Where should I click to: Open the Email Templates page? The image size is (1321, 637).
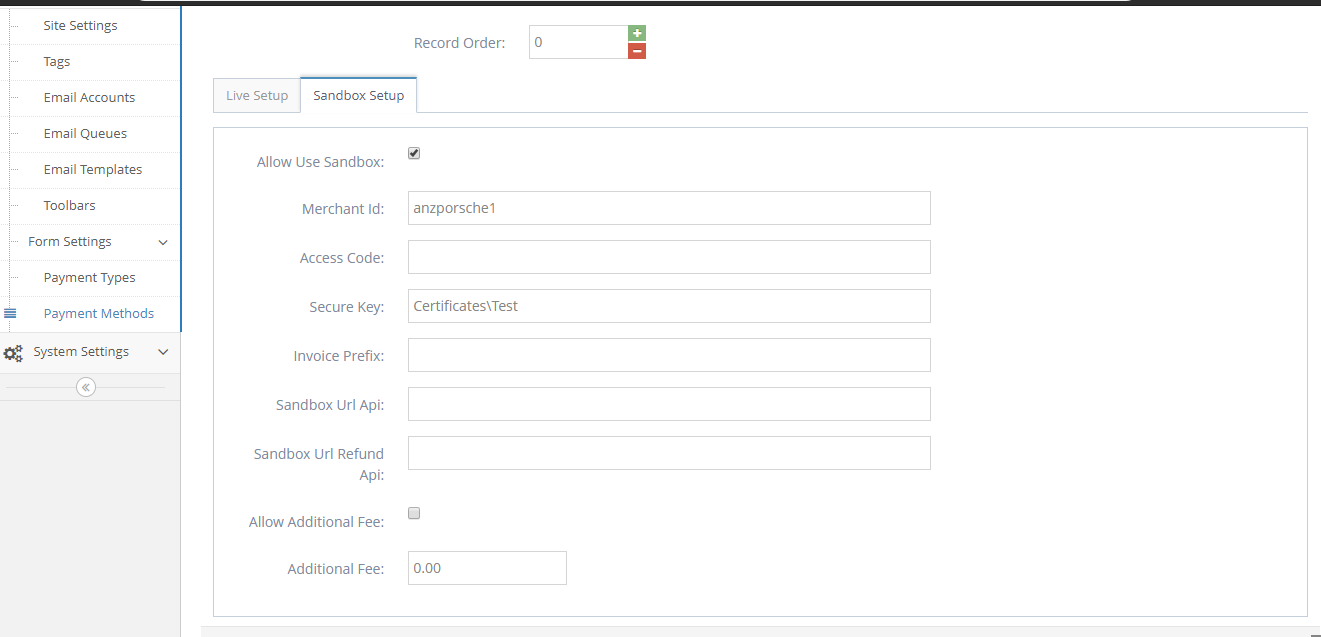click(93, 169)
